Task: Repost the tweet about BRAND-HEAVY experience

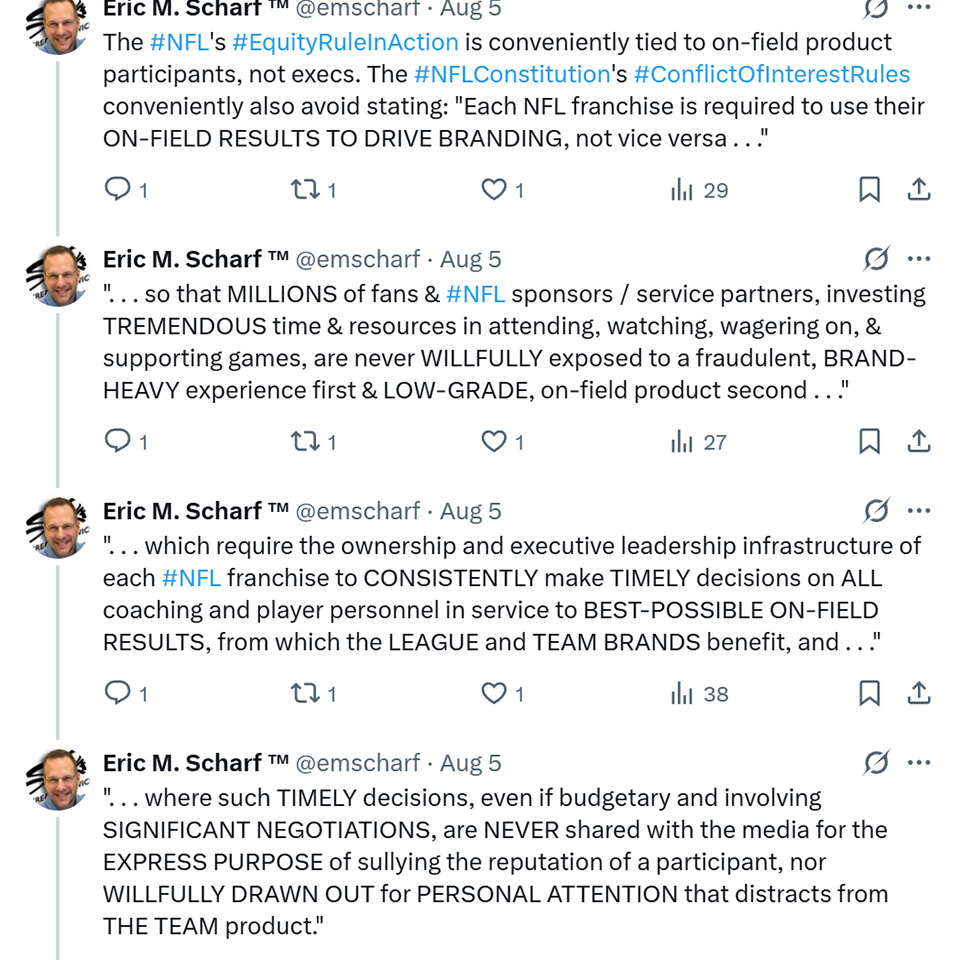Action: click(x=303, y=441)
